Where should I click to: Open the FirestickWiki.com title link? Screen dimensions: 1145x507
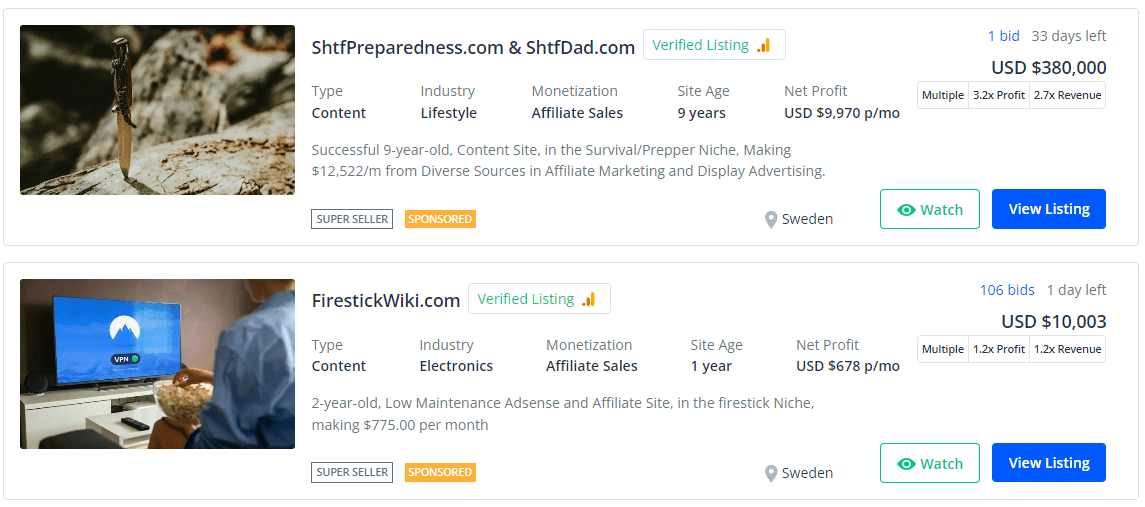(x=386, y=300)
